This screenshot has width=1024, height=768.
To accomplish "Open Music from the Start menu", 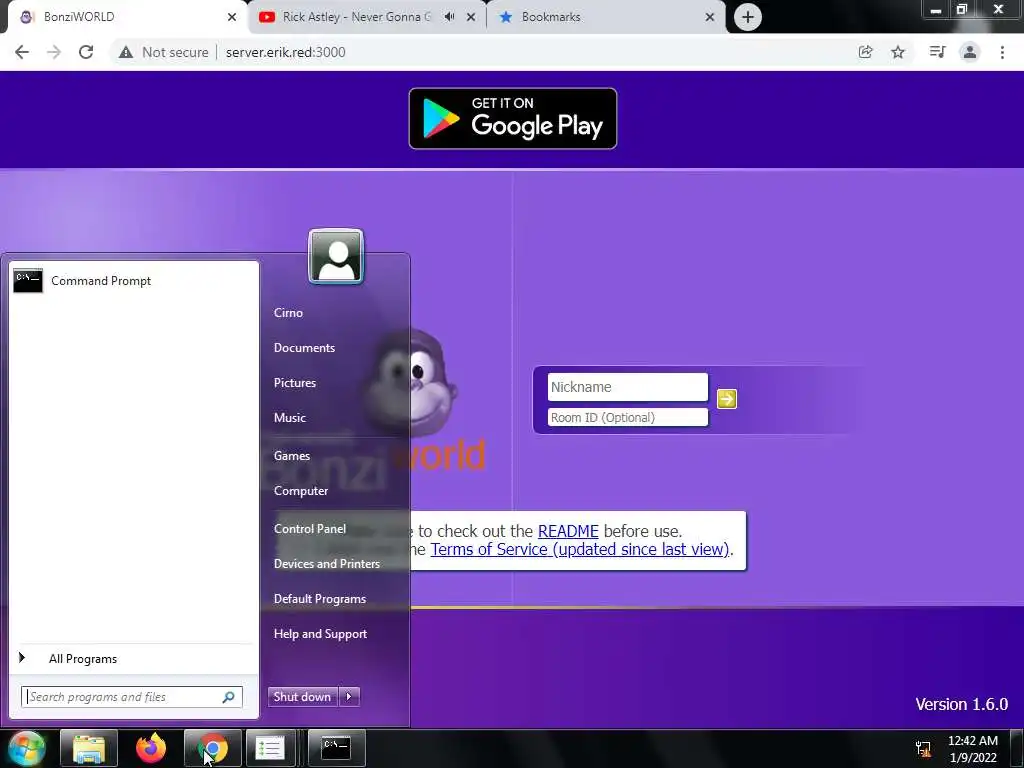I will tap(289, 418).
